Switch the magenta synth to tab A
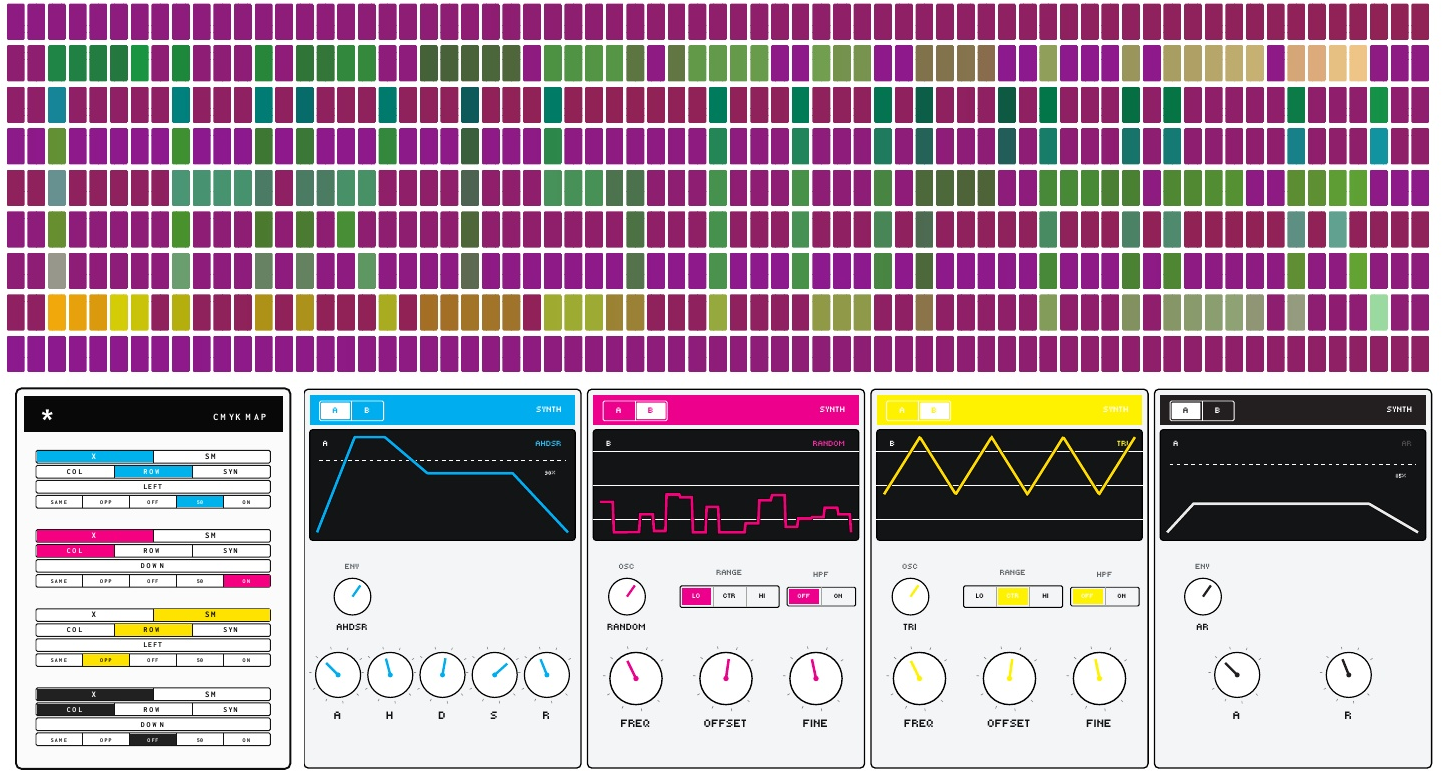This screenshot has height=771, width=1442. point(618,410)
